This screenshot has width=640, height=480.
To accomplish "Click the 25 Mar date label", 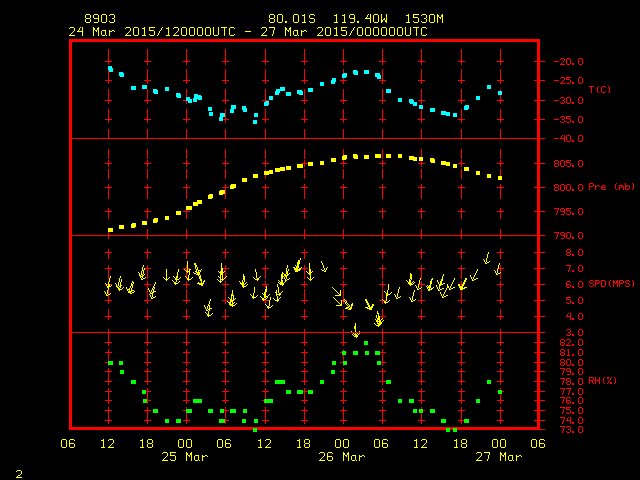I will (185, 457).
